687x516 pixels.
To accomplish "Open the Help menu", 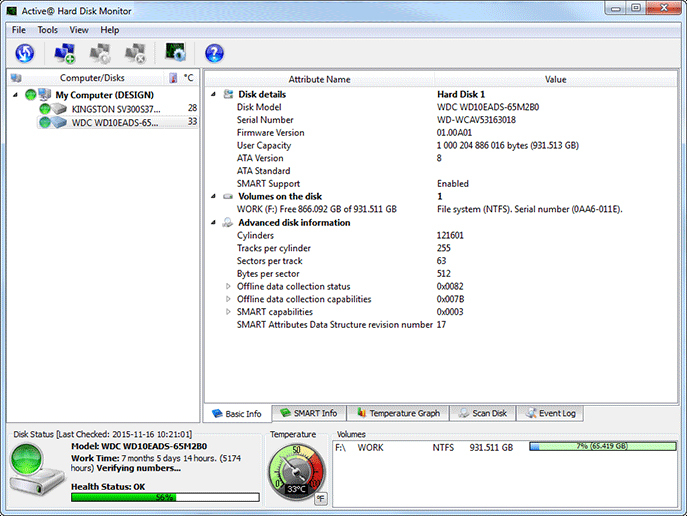I will [x=110, y=30].
